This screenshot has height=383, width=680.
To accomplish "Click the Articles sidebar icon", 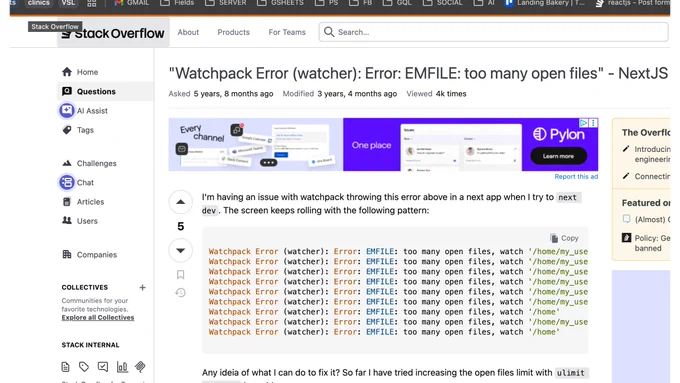I will coord(67,202).
